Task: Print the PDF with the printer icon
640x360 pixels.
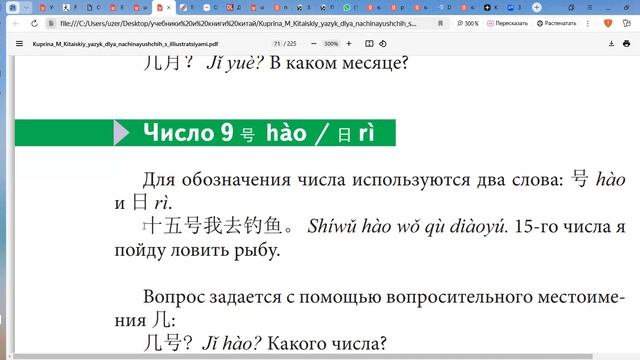Action: pyautogui.click(x=626, y=43)
